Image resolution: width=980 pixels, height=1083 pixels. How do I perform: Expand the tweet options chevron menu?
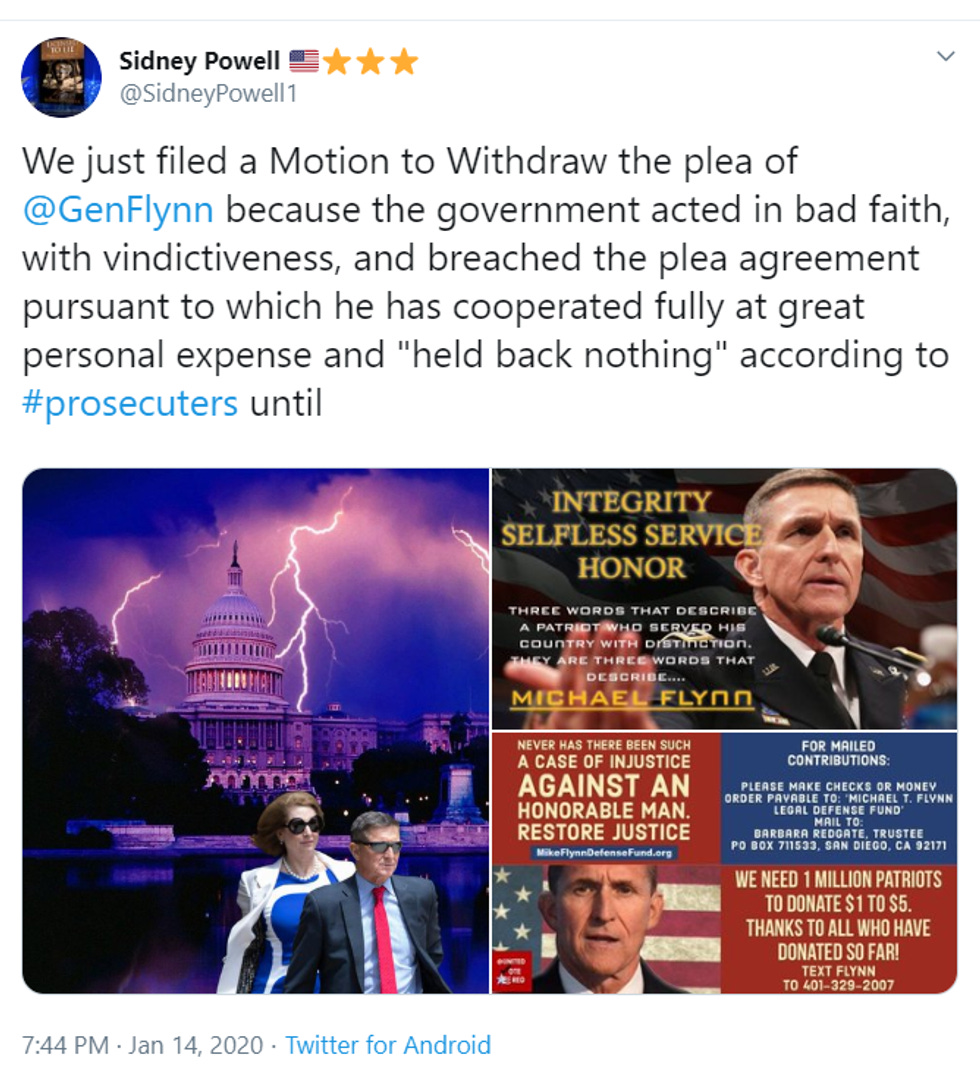tap(945, 56)
